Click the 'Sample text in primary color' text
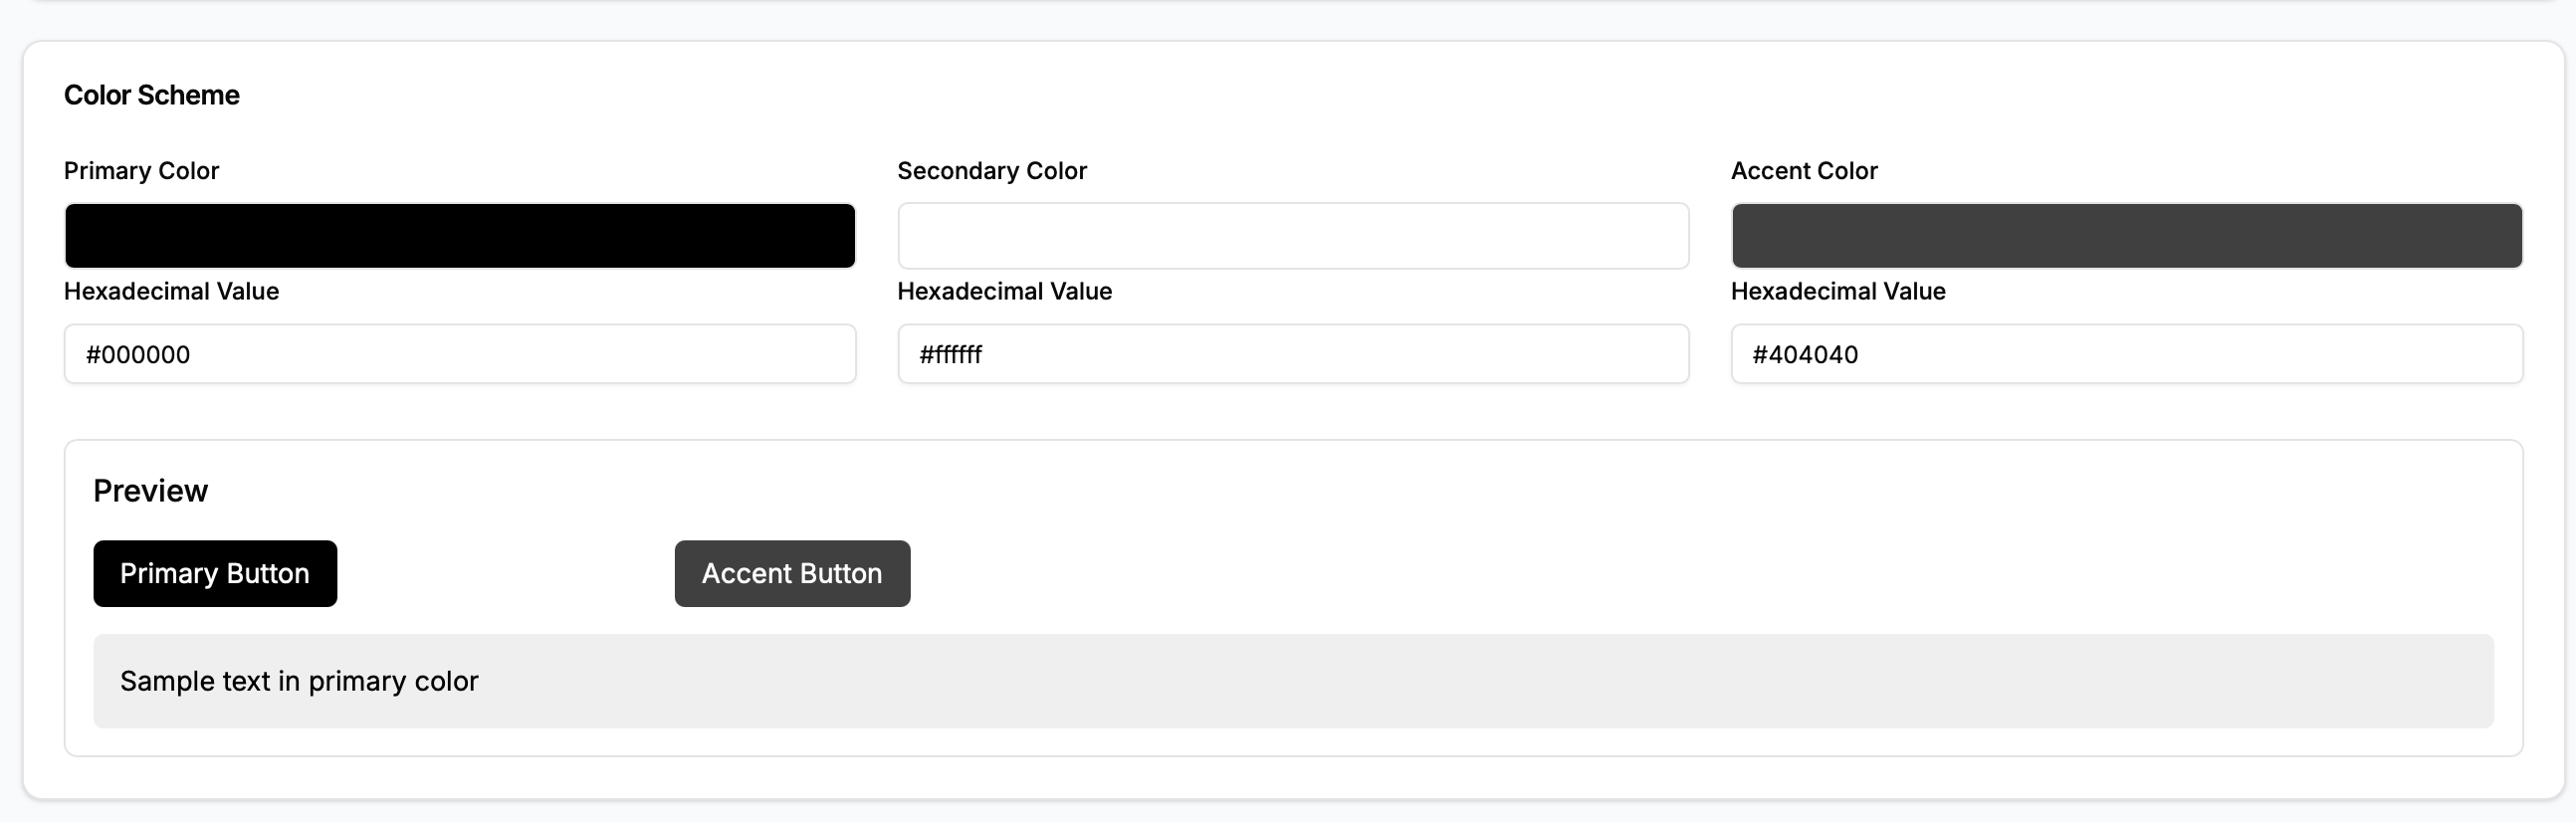 click(x=299, y=681)
